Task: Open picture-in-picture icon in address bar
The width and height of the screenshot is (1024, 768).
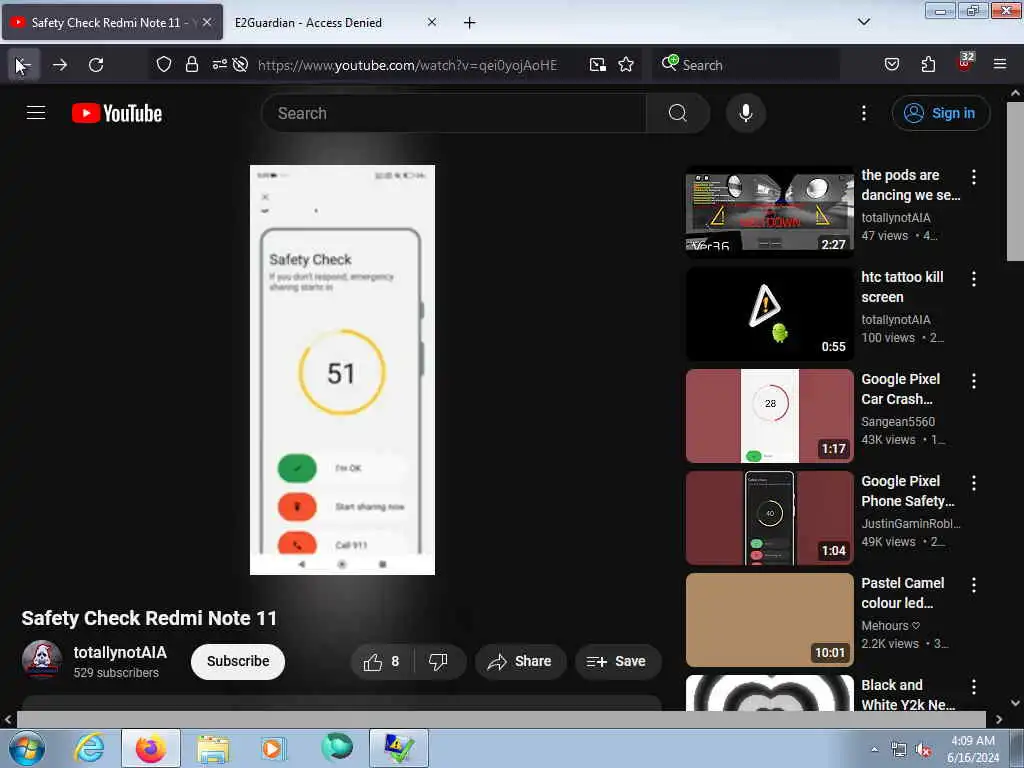Action: tap(598, 65)
